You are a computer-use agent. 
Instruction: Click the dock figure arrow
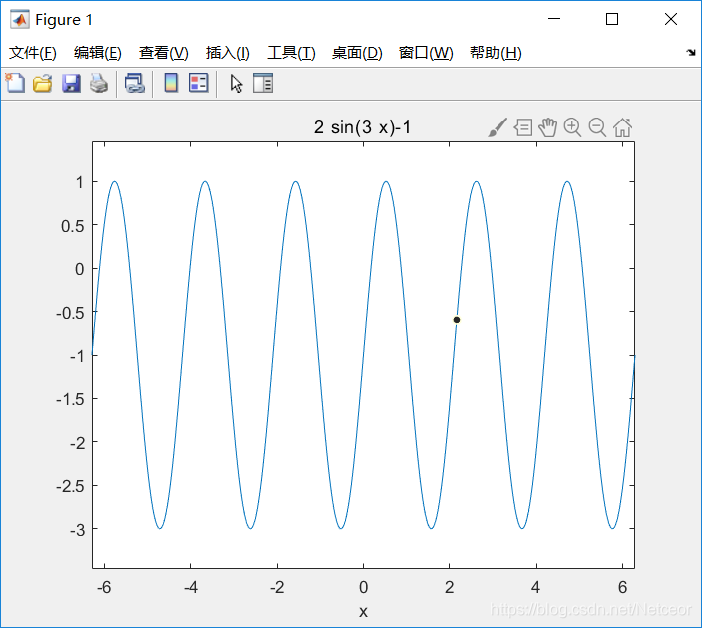pyautogui.click(x=691, y=53)
